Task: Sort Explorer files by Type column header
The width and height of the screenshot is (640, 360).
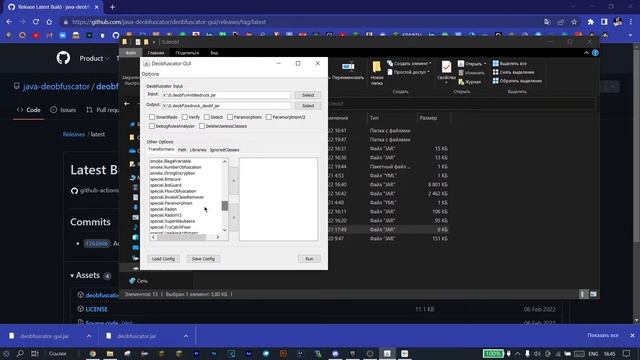Action: pyautogui.click(x=392, y=118)
